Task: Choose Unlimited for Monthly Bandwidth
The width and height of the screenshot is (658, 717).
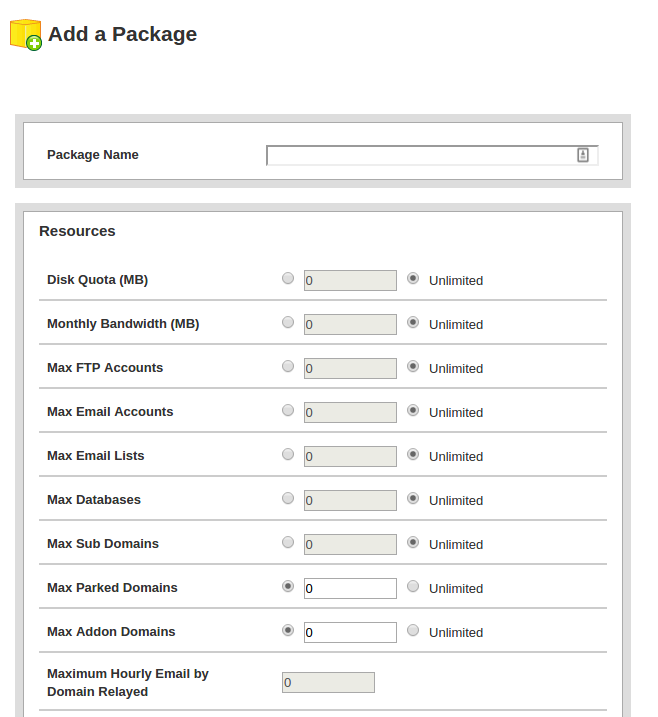Action: point(413,323)
